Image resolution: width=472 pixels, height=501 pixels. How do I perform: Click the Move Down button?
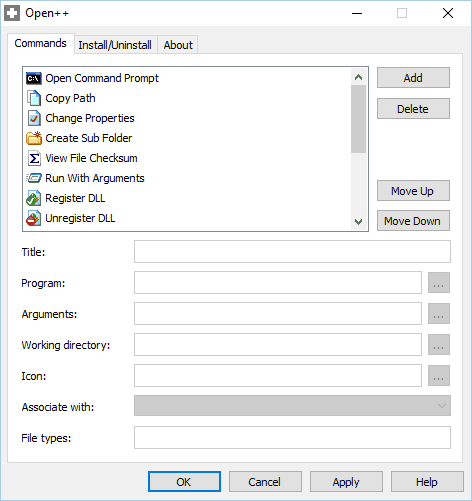coord(413,221)
